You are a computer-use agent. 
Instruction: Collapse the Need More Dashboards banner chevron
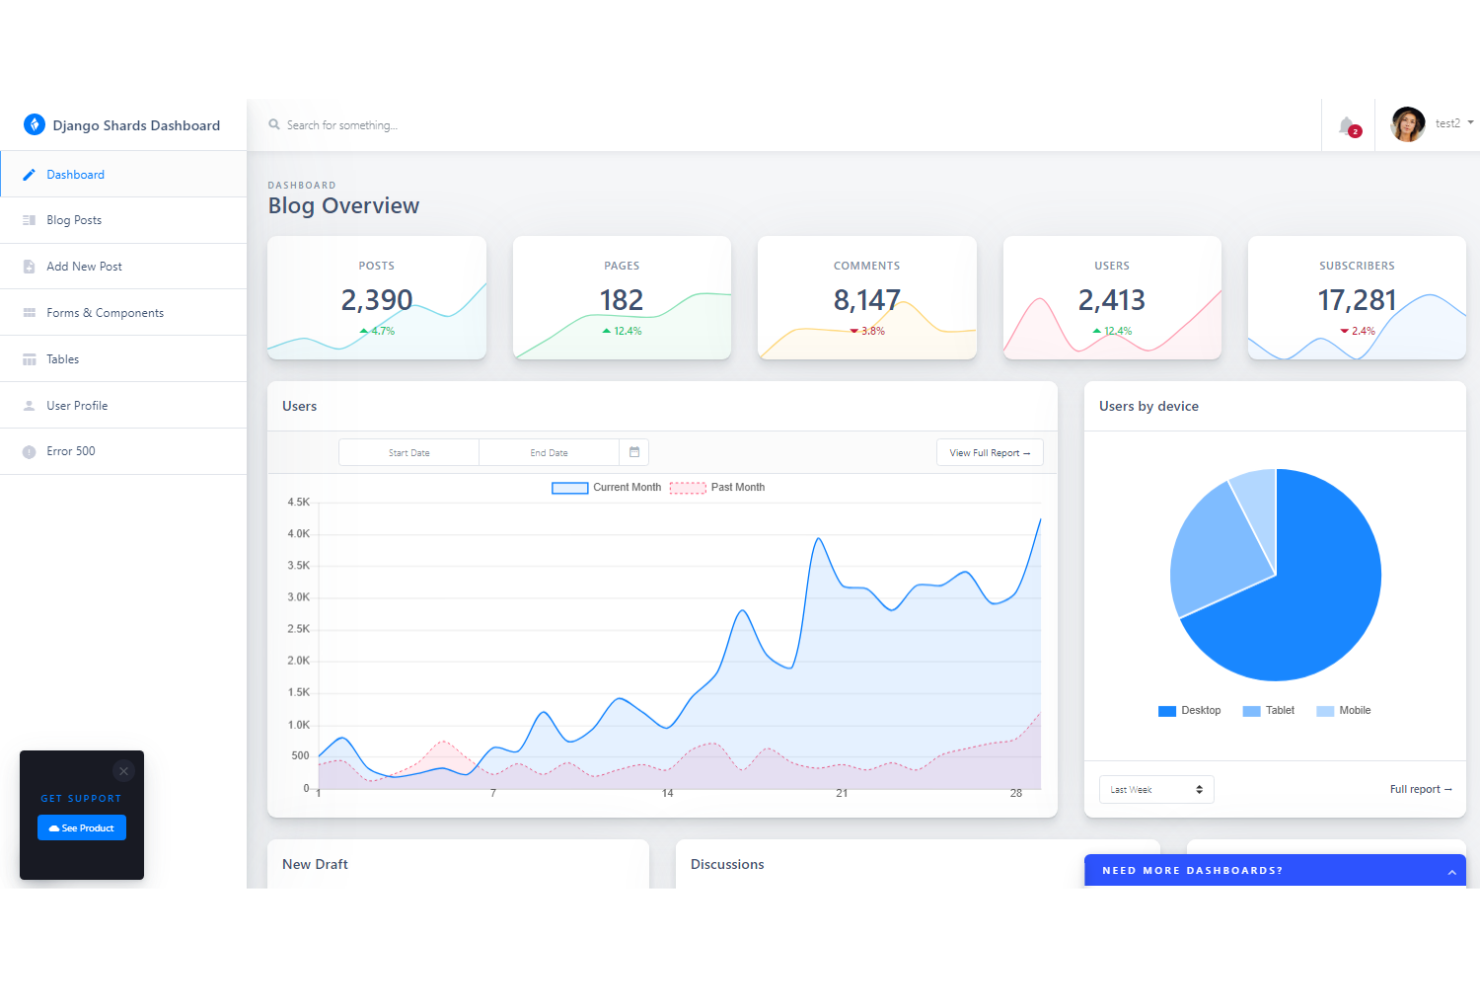pos(1452,870)
